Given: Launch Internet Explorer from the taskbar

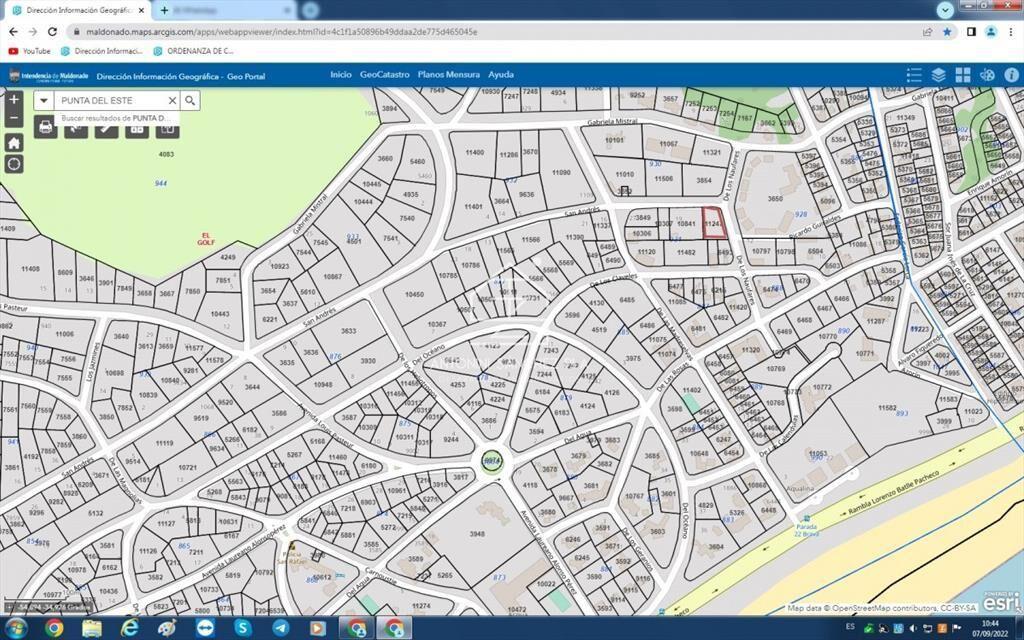Looking at the screenshot, I should coord(129,628).
